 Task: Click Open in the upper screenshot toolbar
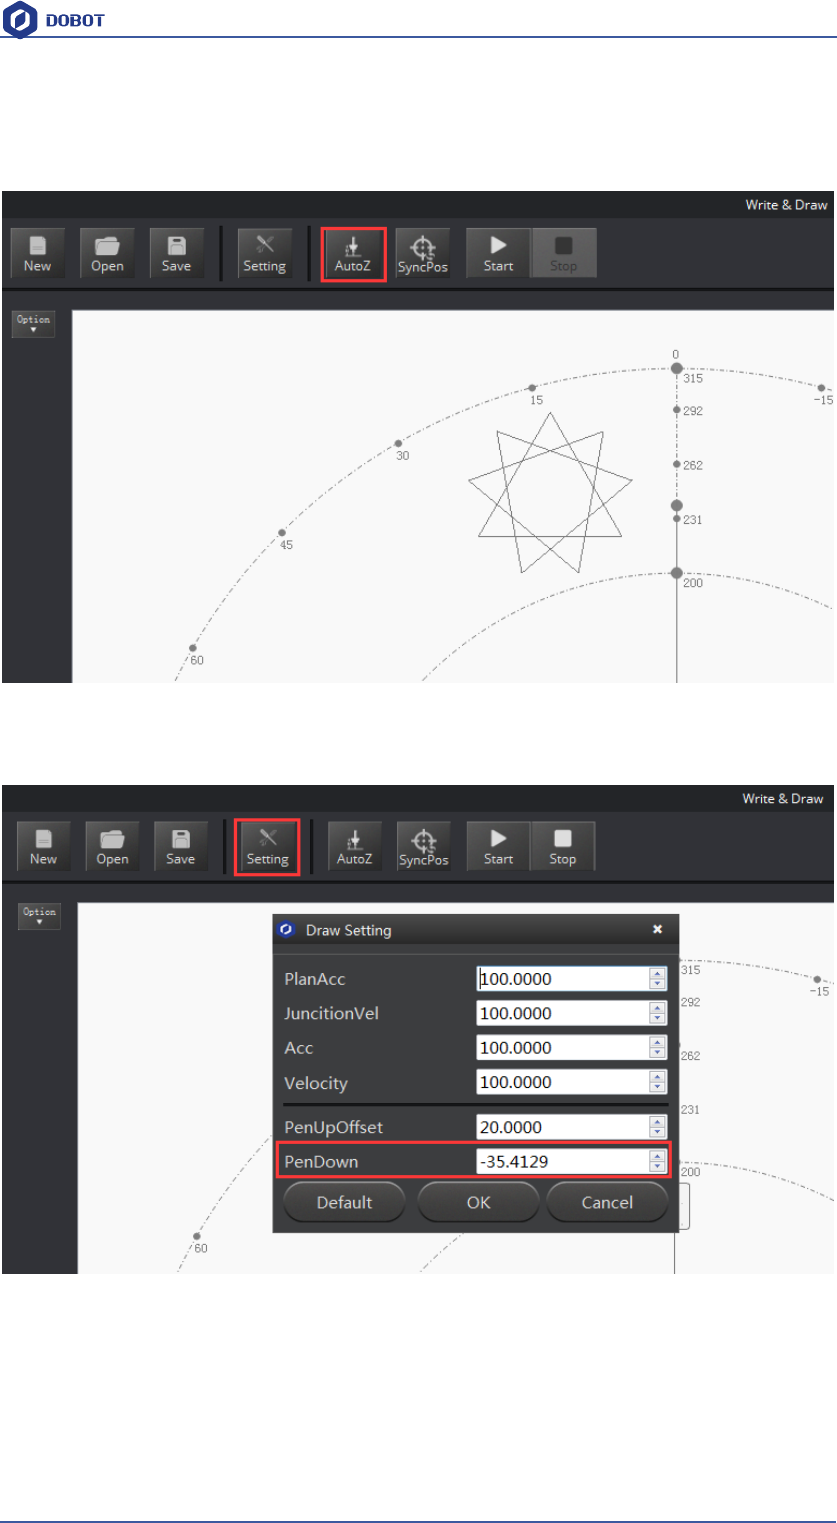[107, 252]
